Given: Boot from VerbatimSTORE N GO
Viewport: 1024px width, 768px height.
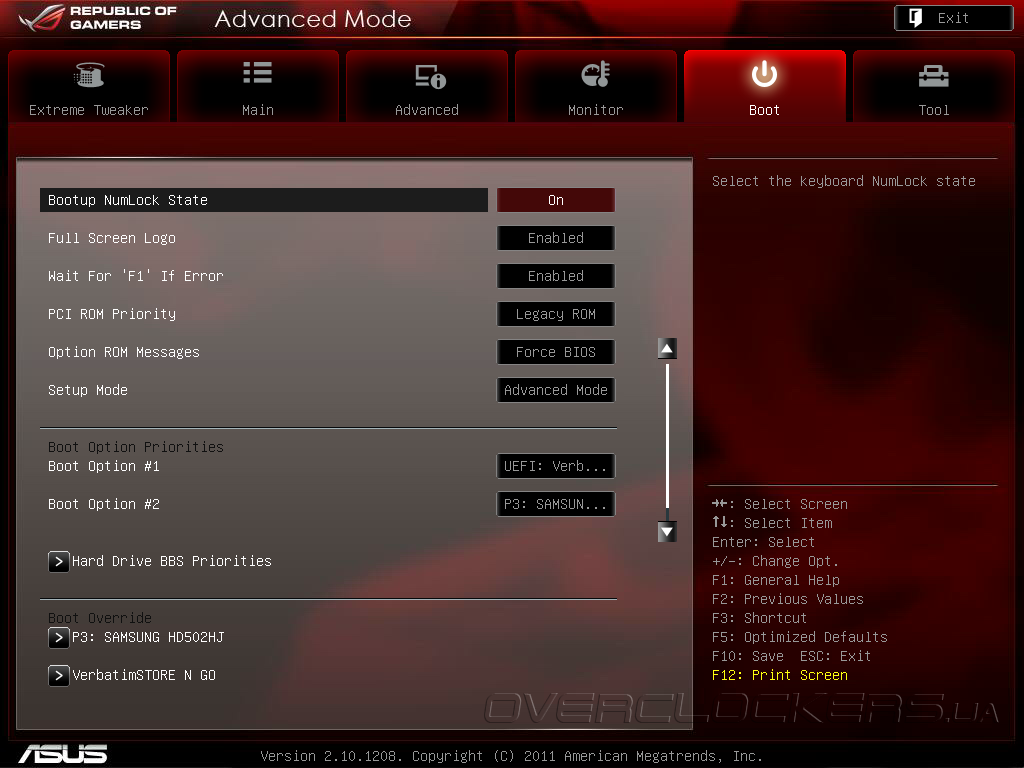Looking at the screenshot, I should [144, 675].
